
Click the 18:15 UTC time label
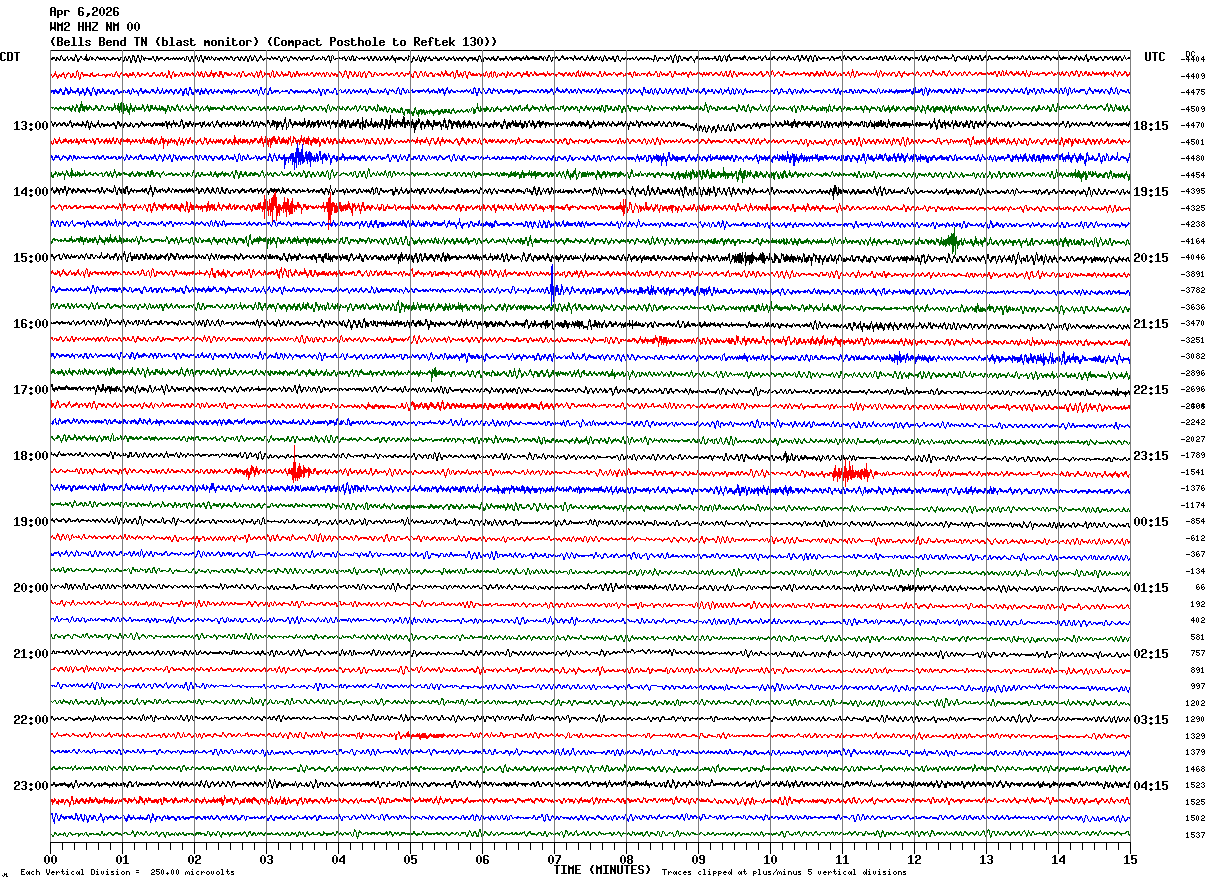[x=1150, y=126]
